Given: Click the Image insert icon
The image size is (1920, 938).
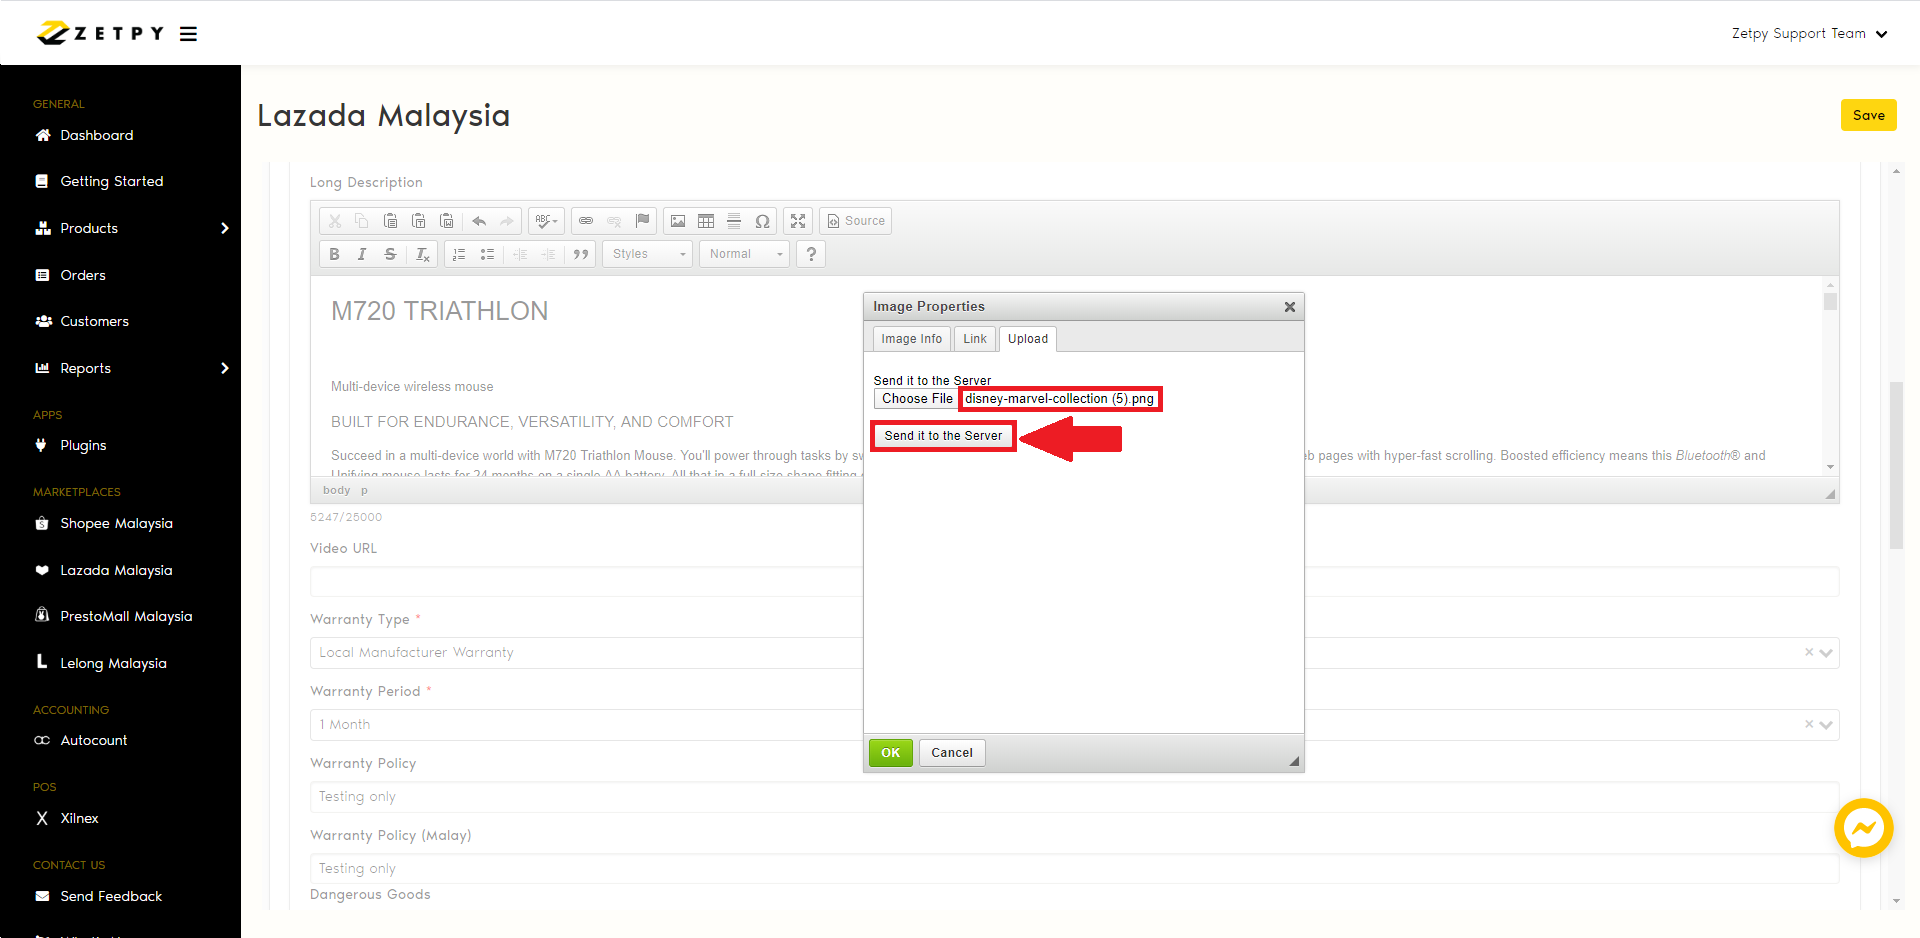Looking at the screenshot, I should (x=678, y=221).
